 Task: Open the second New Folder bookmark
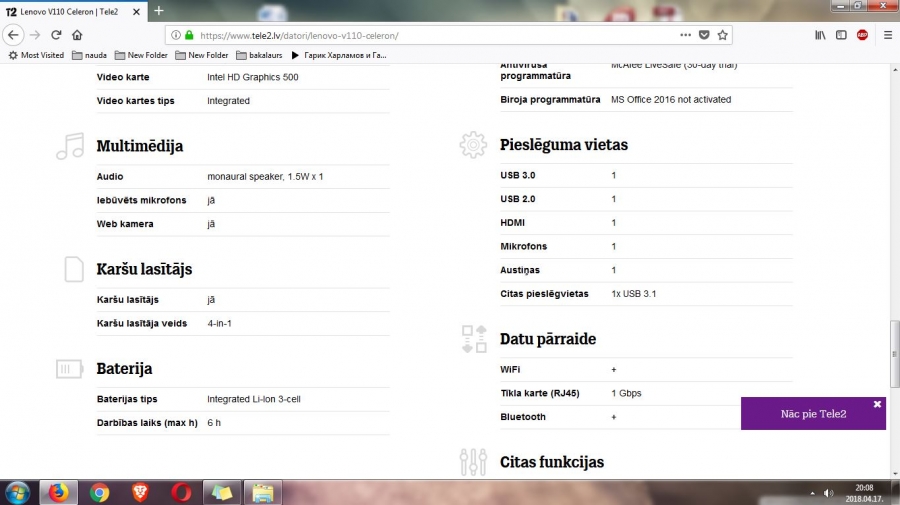click(202, 55)
